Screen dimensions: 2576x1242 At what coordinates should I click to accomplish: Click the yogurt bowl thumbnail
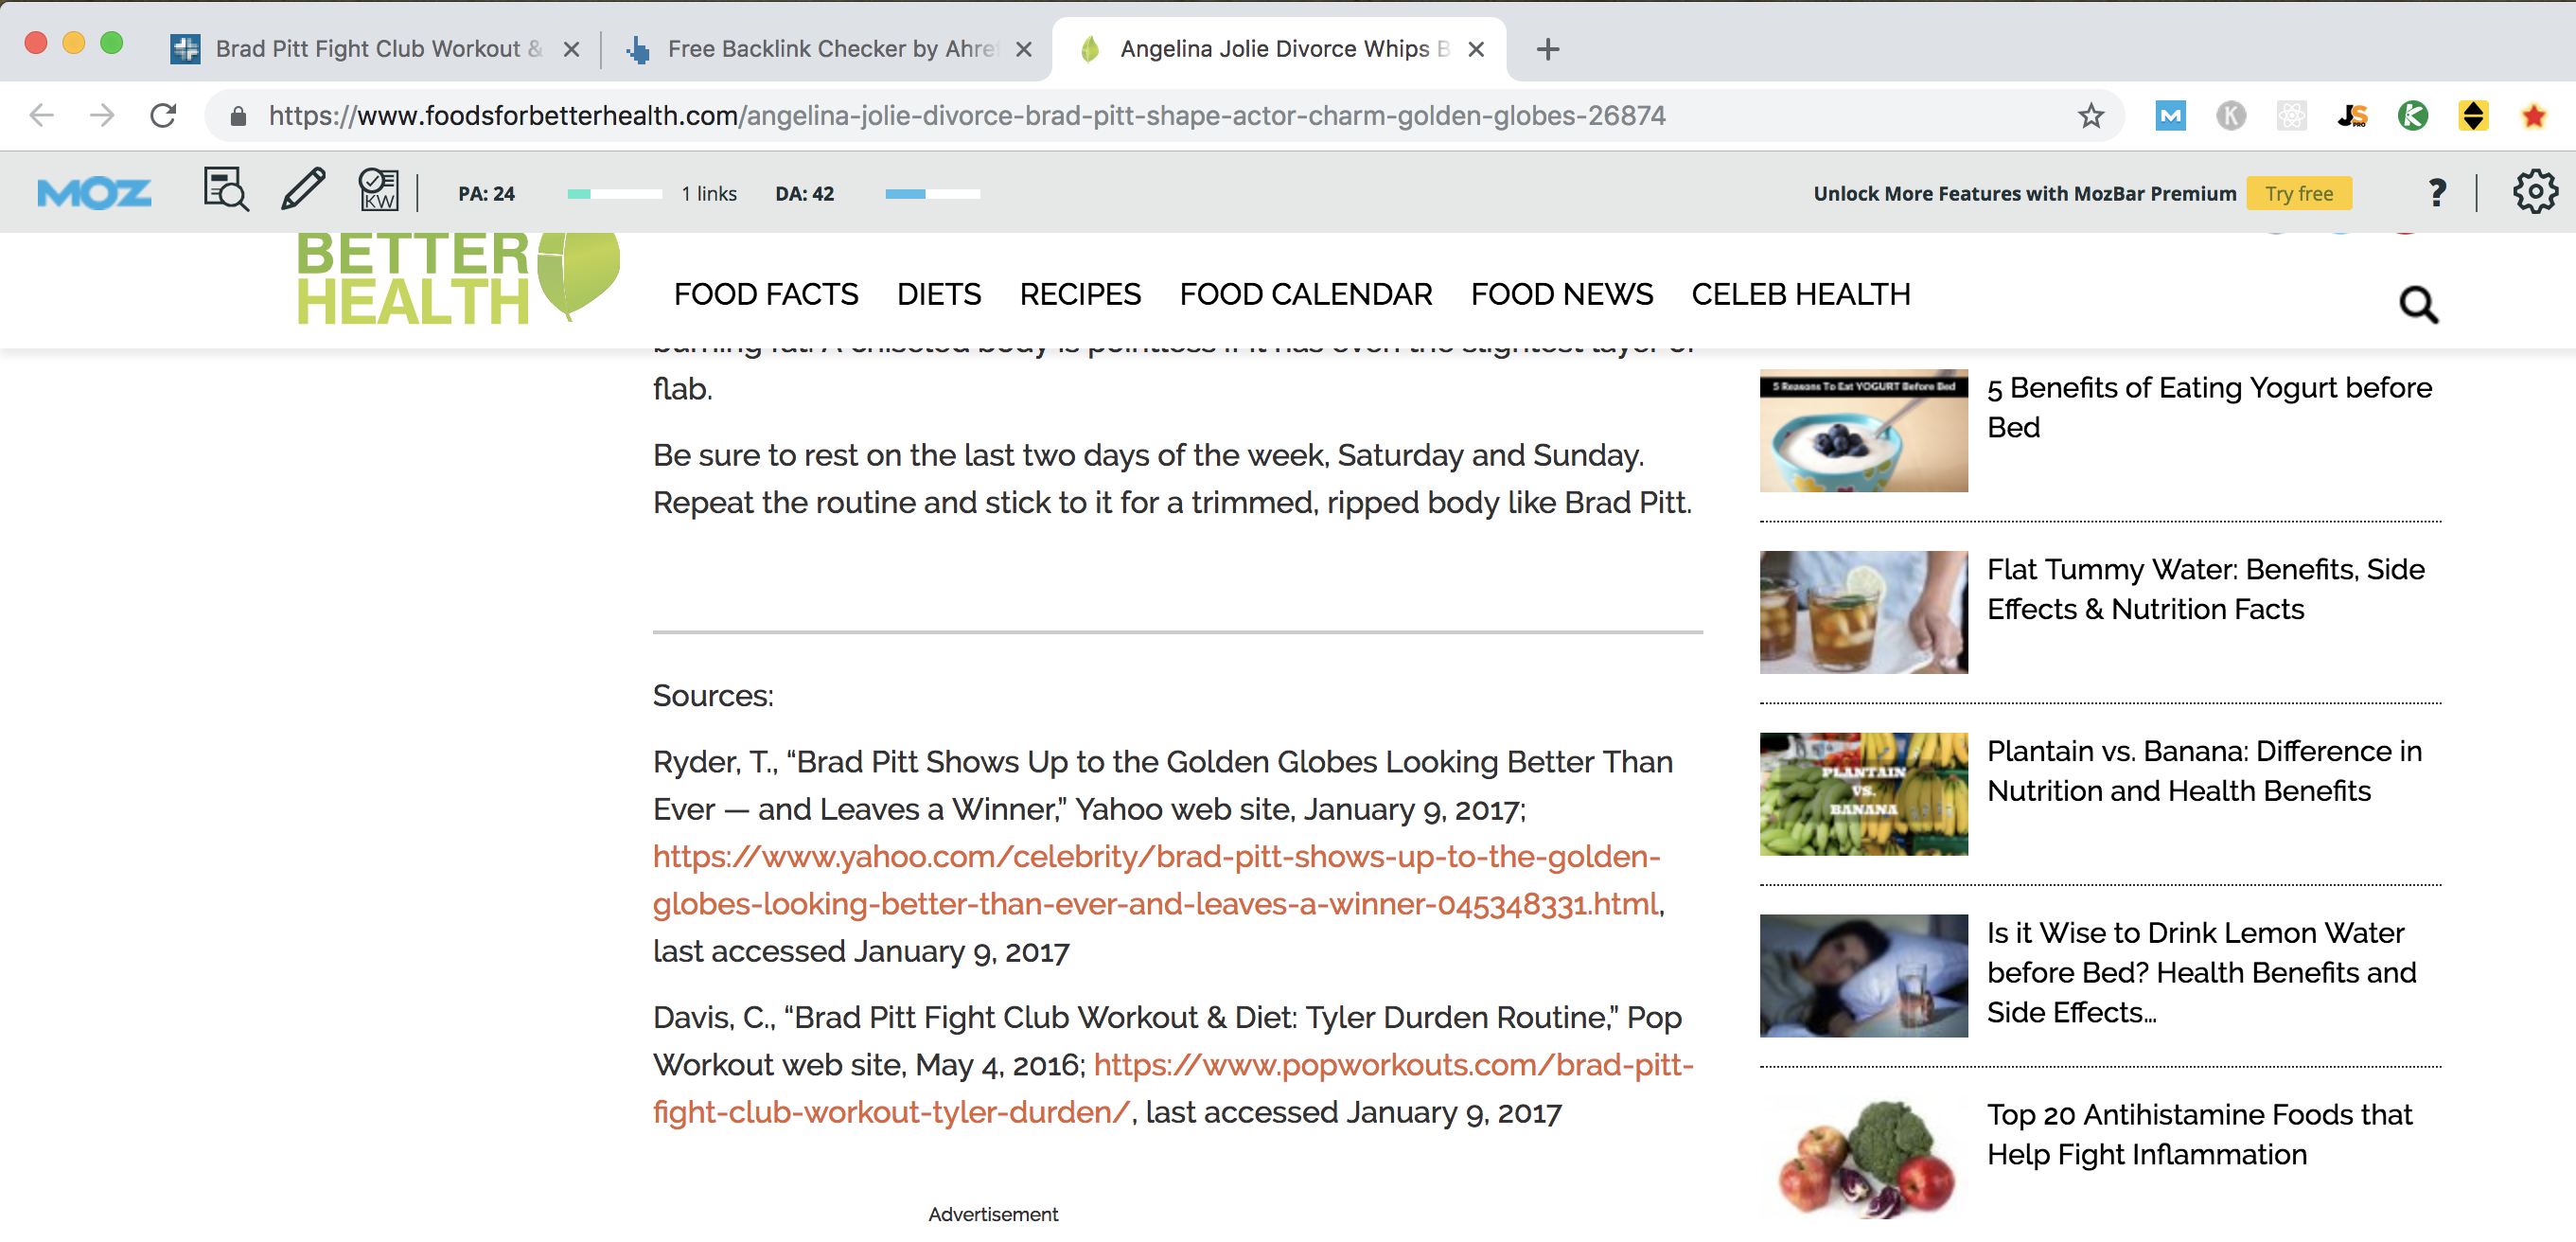point(1863,430)
